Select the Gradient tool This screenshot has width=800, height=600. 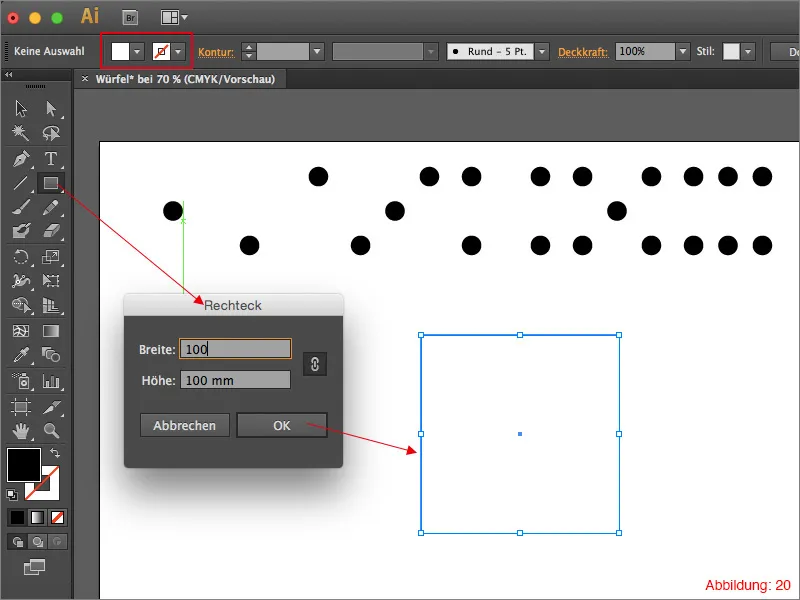pos(51,331)
